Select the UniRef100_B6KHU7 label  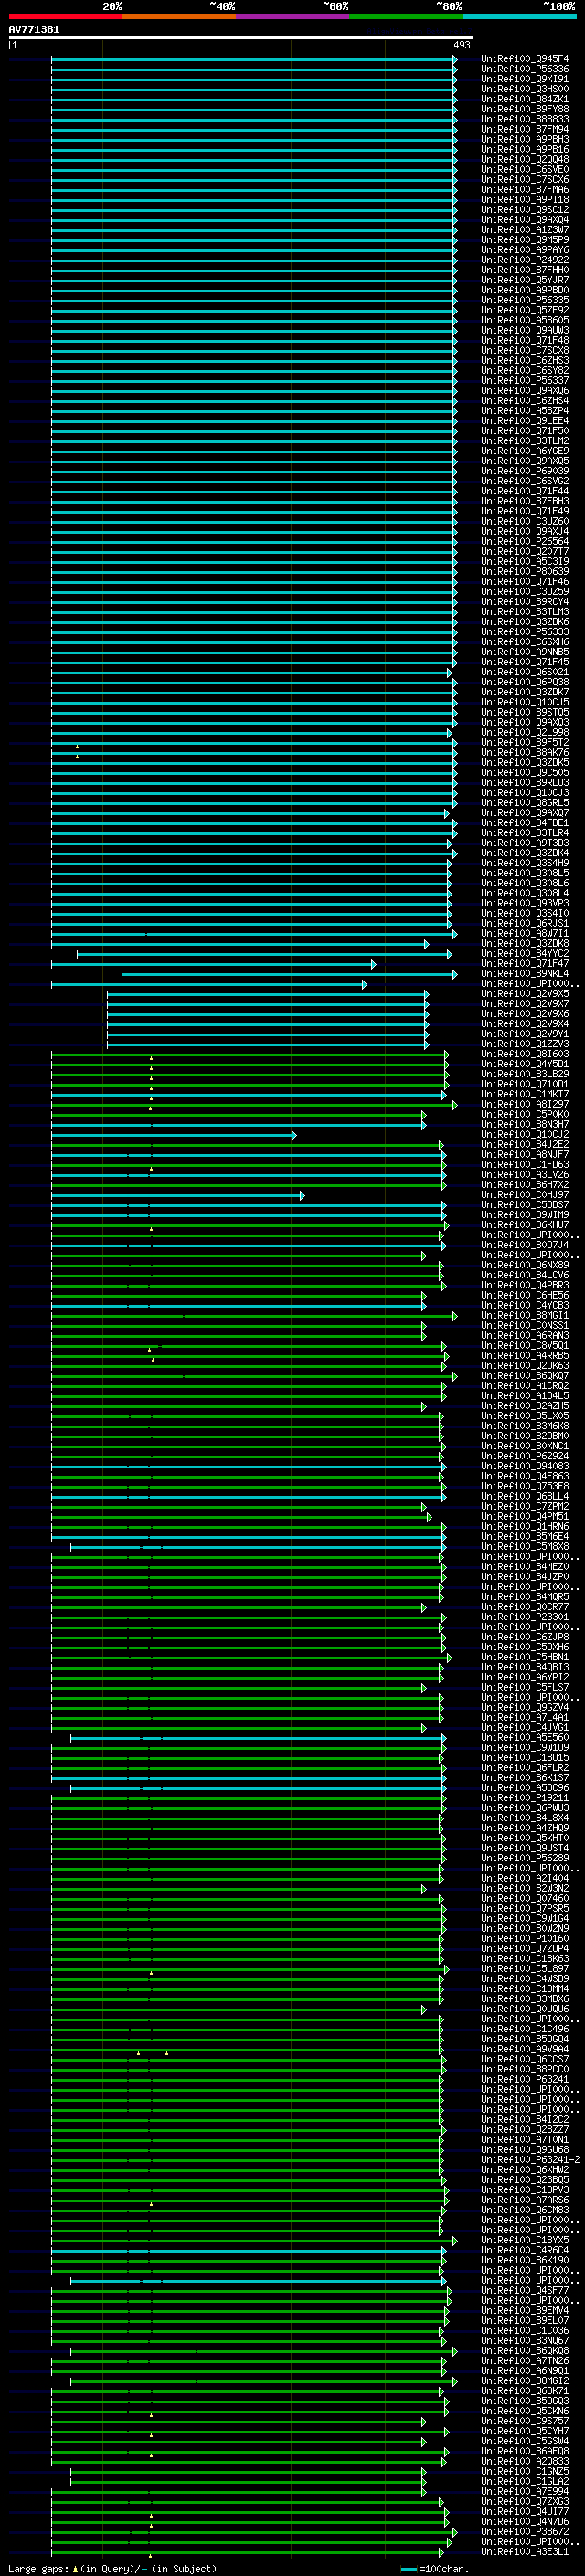point(525,1225)
